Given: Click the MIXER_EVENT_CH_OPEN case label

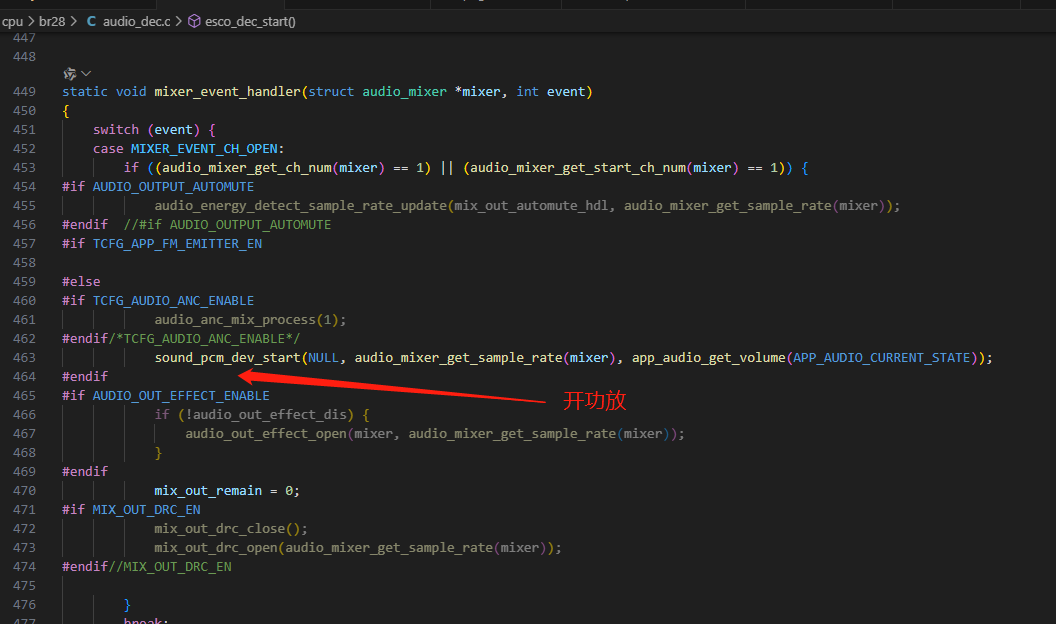Looking at the screenshot, I should point(204,149).
